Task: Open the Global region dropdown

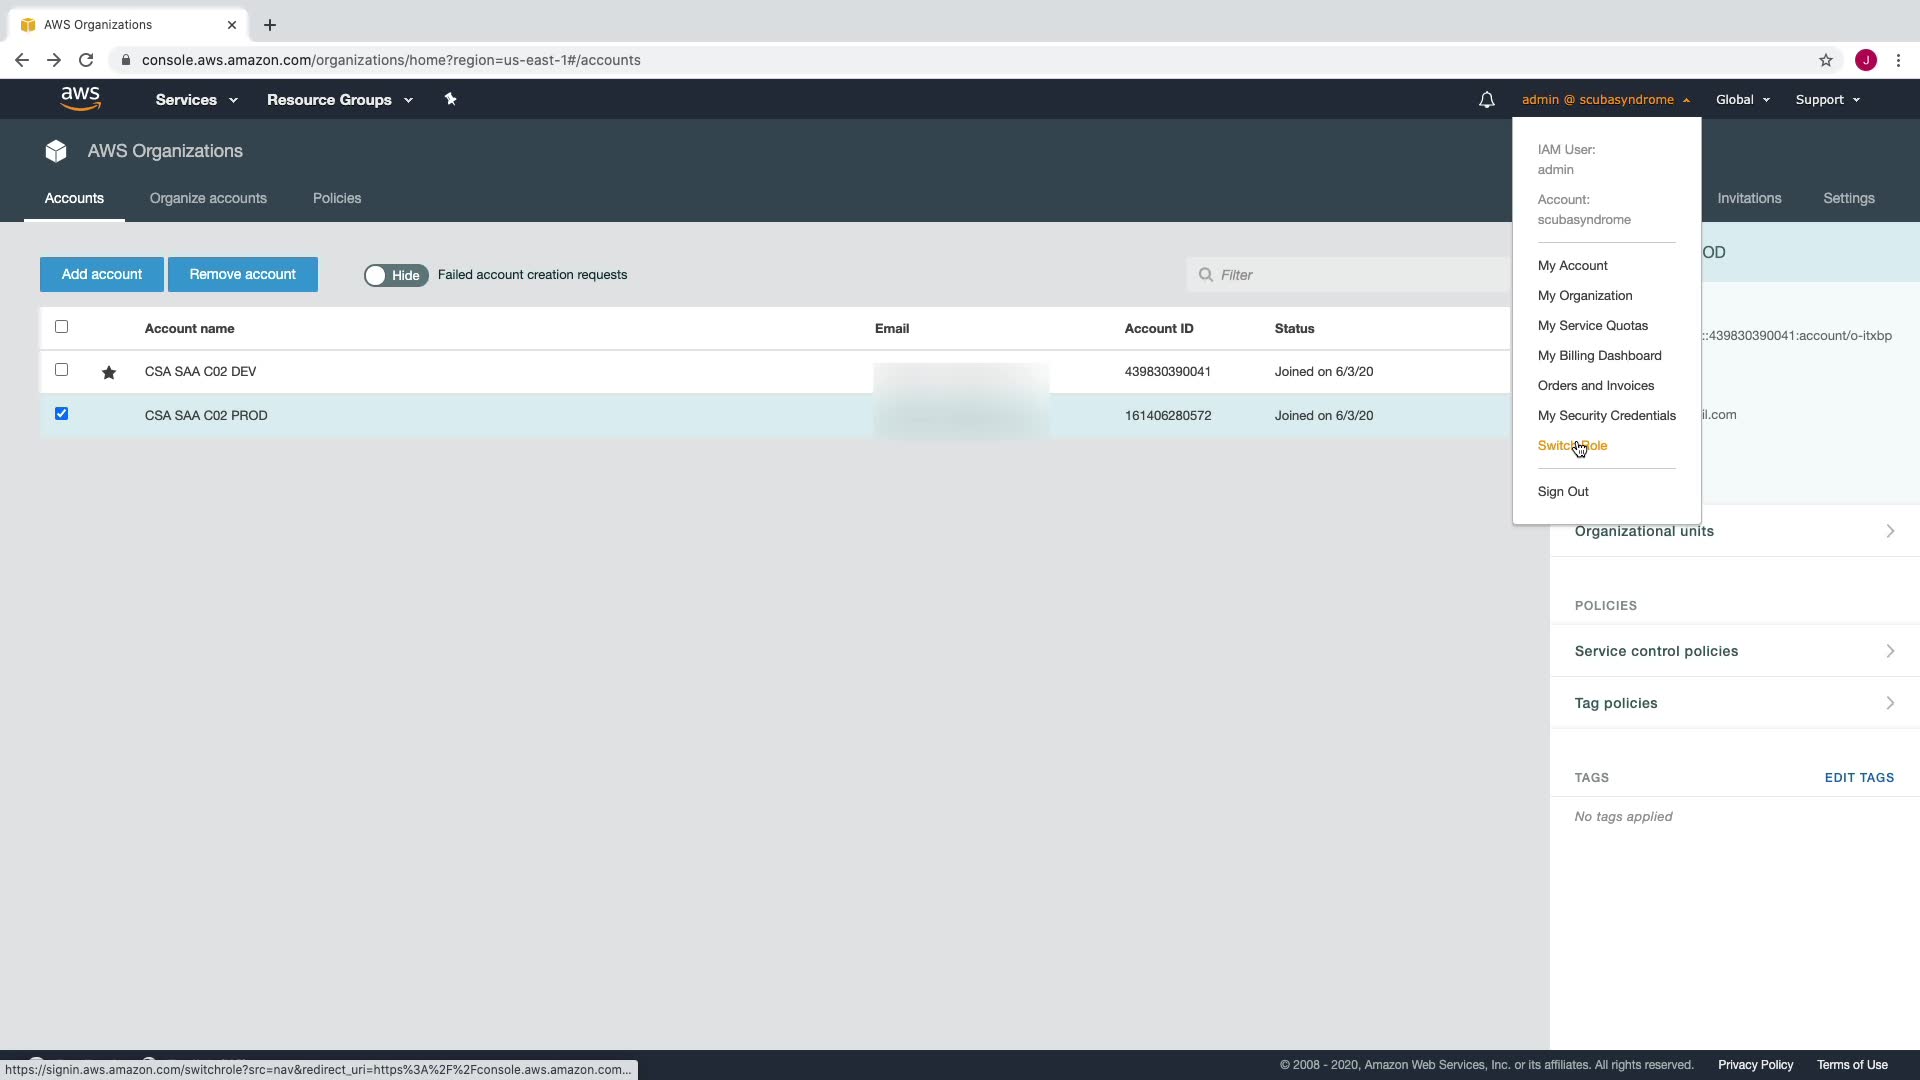Action: click(x=1742, y=100)
